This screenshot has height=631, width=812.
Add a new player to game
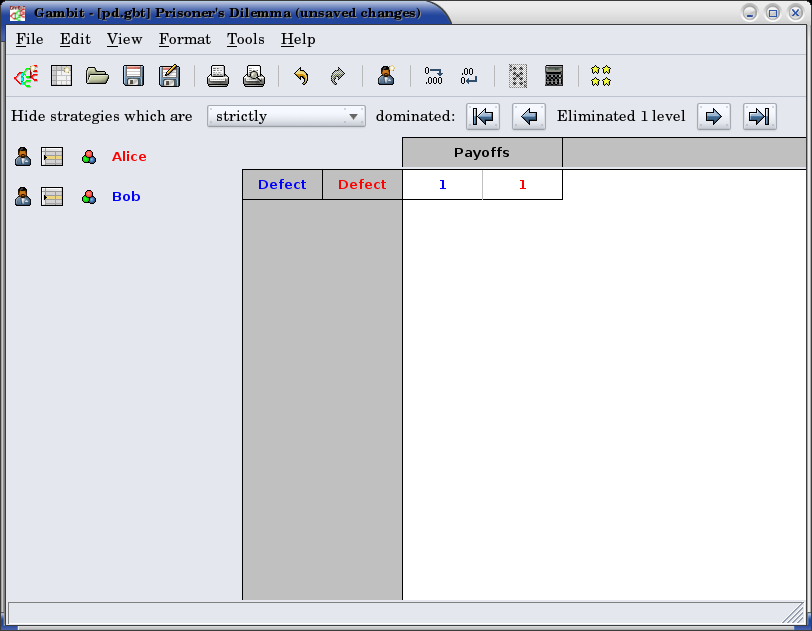(x=386, y=76)
